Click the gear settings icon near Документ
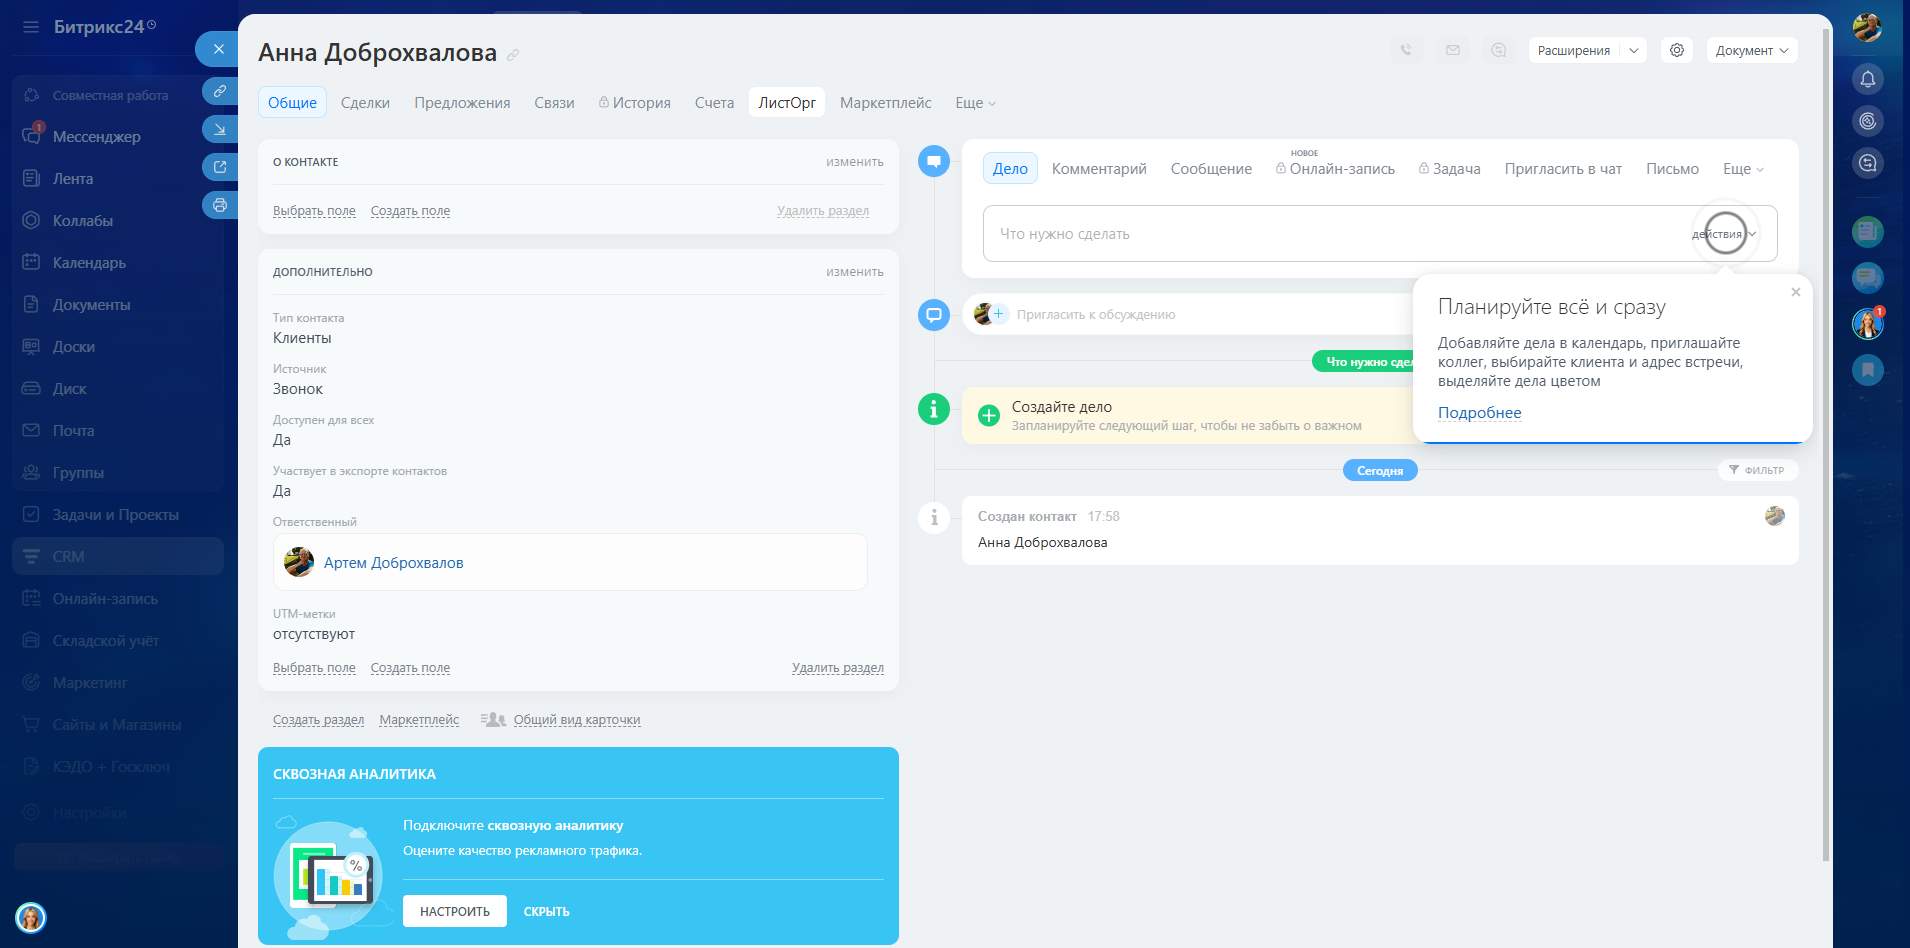 tap(1677, 50)
